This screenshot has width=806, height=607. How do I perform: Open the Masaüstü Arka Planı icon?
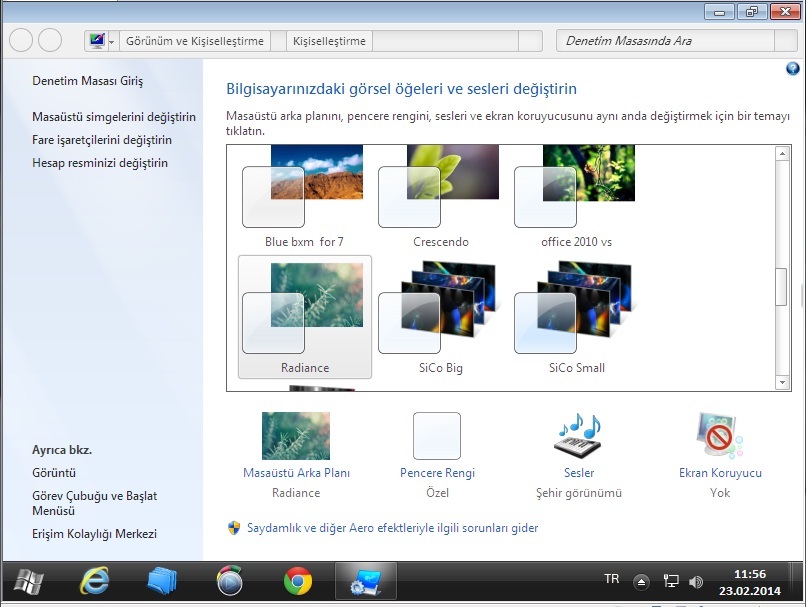pyautogui.click(x=296, y=436)
